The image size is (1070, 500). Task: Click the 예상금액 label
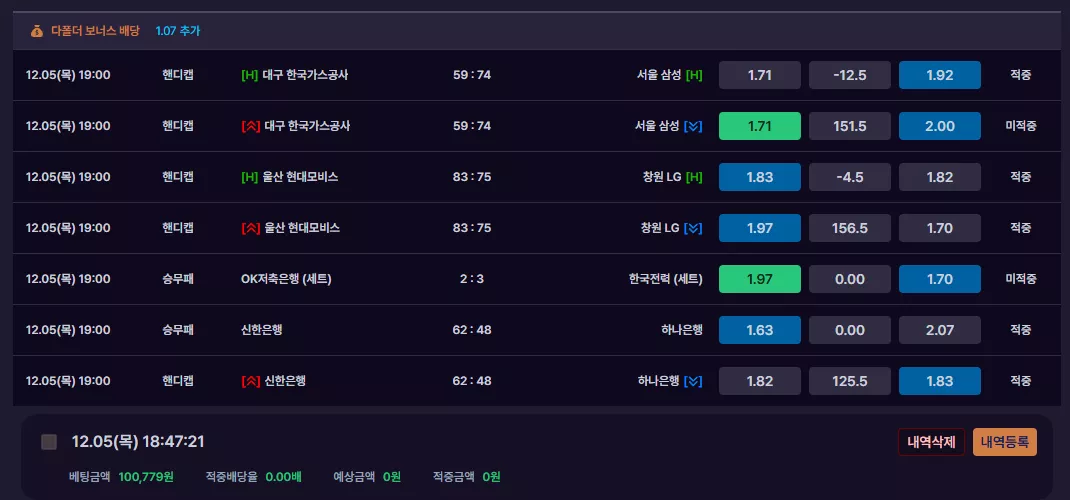point(354,477)
